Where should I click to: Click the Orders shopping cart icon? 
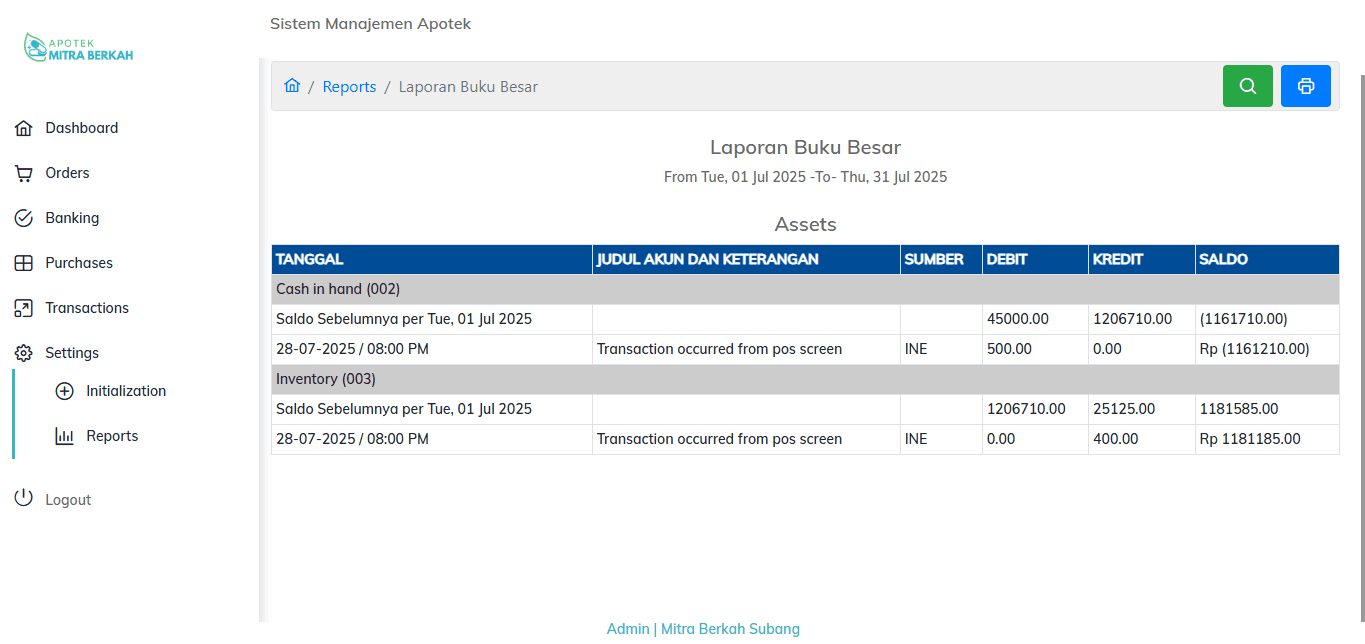(x=24, y=173)
